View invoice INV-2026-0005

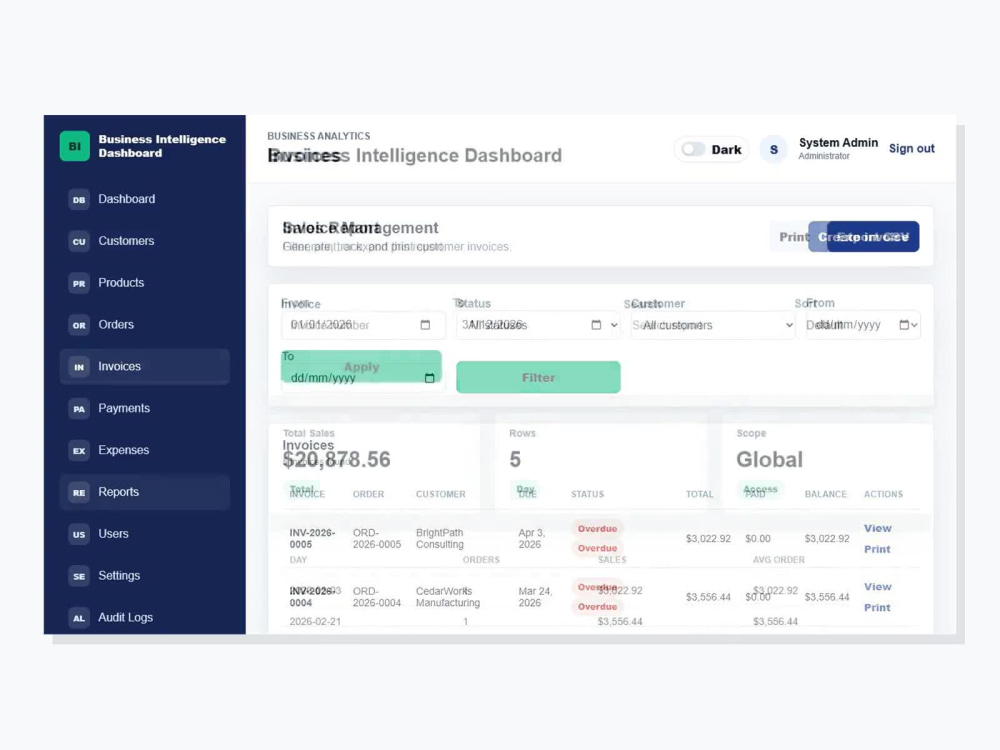(878, 528)
